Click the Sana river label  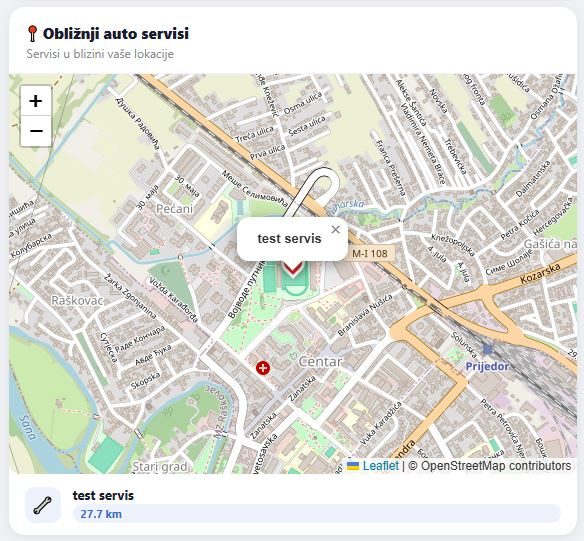pos(28,428)
